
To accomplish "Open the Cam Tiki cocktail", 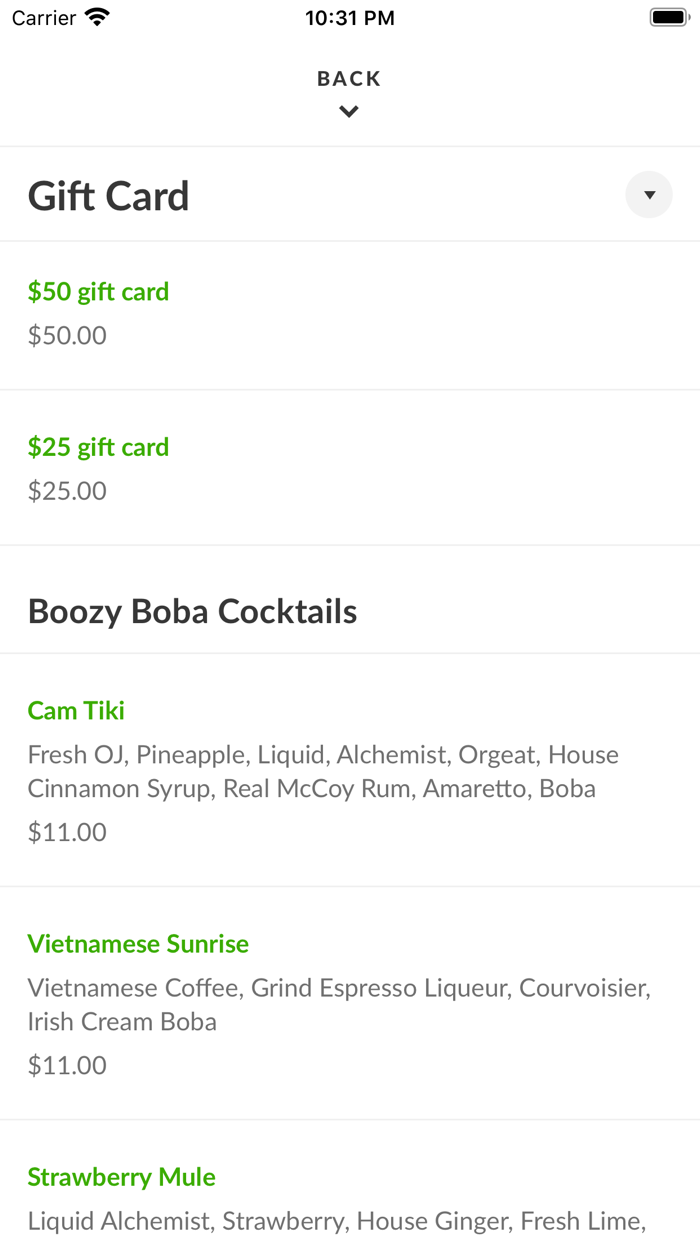I will 76,711.
